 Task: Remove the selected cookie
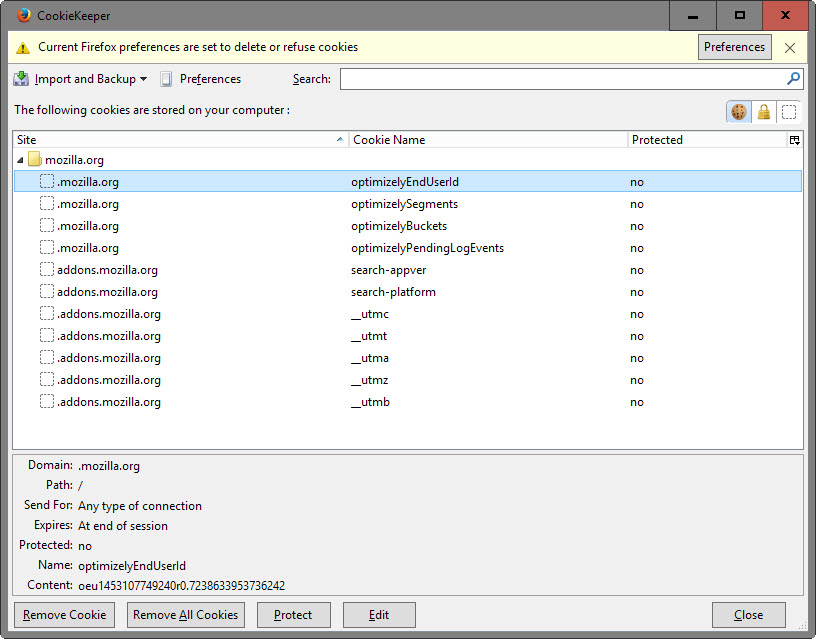pyautogui.click(x=64, y=615)
